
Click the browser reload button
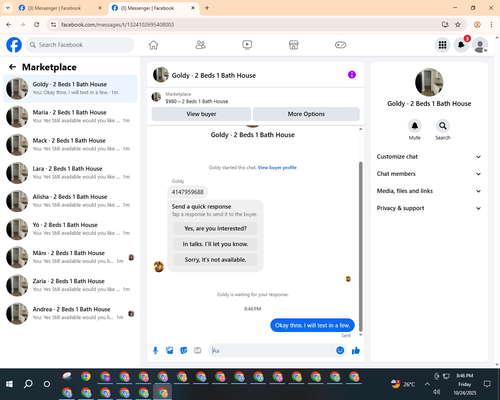pyautogui.click(x=37, y=25)
